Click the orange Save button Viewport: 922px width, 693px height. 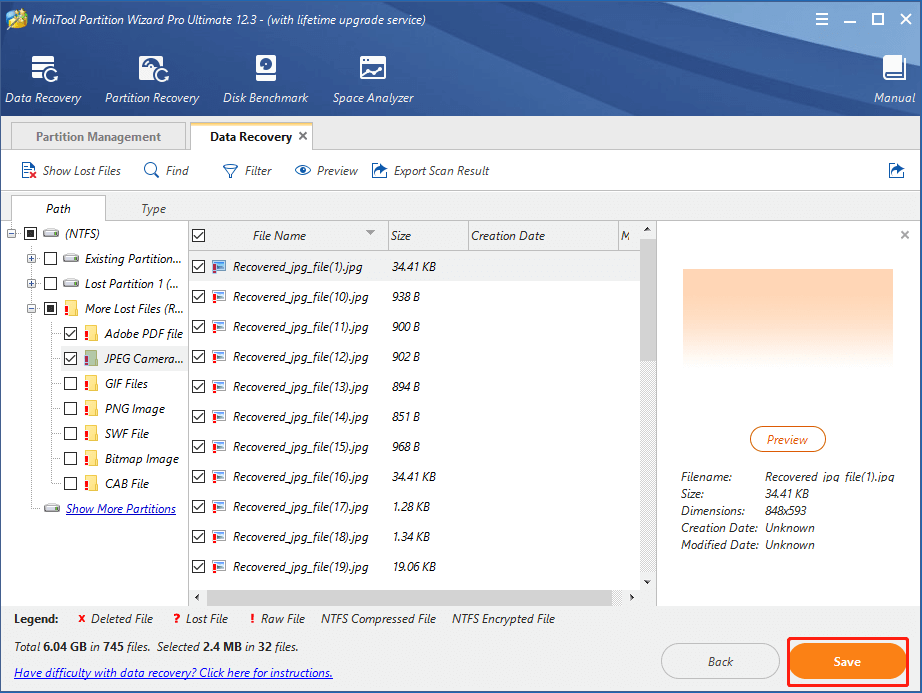(847, 662)
